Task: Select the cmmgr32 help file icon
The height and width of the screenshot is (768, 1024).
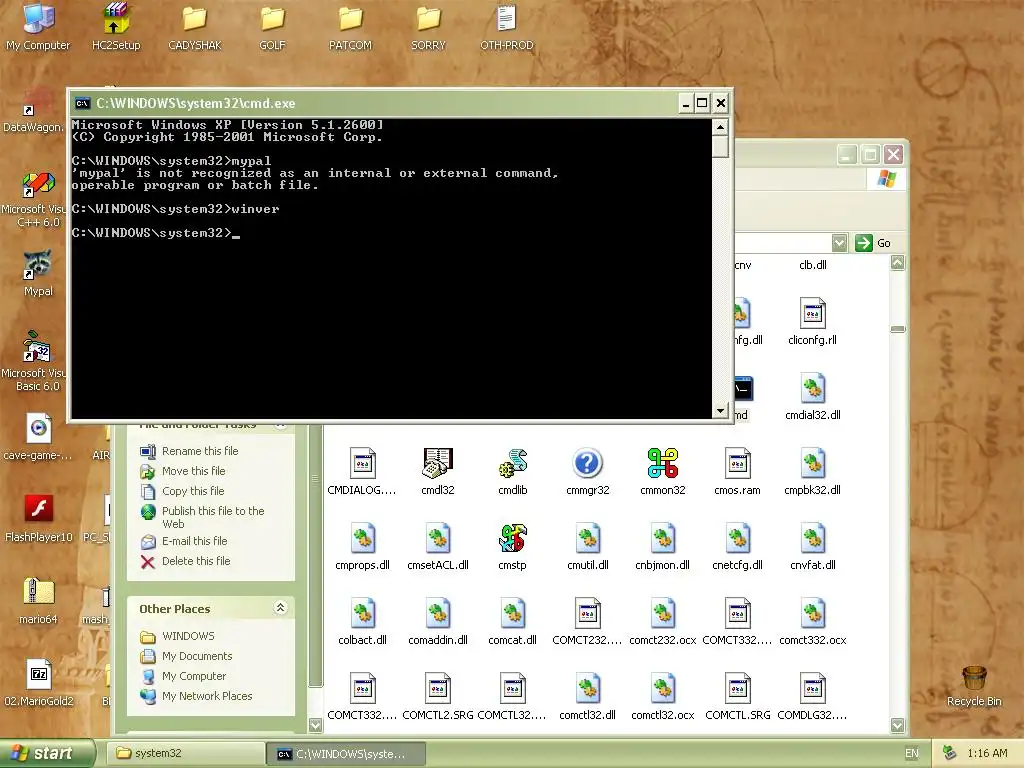Action: point(588,464)
